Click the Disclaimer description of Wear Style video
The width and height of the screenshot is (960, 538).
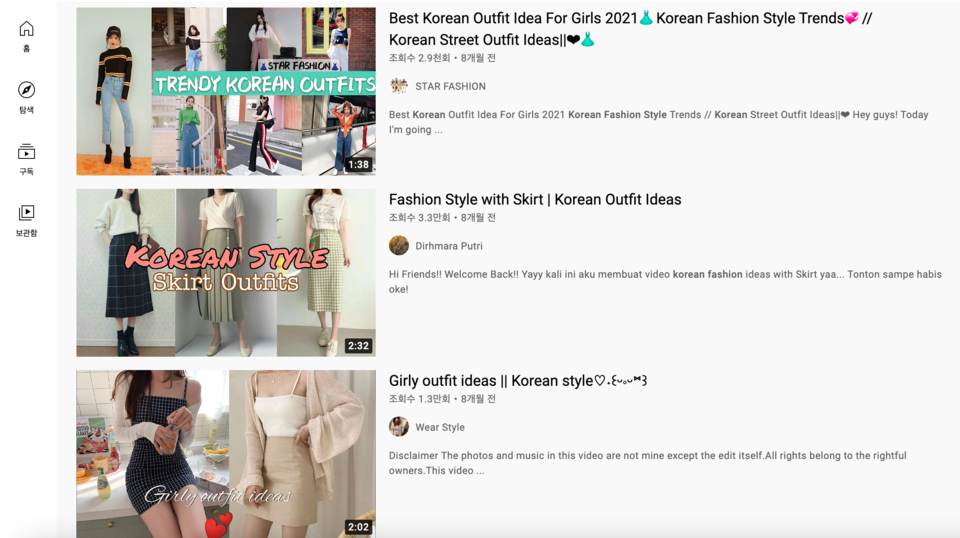click(647, 462)
